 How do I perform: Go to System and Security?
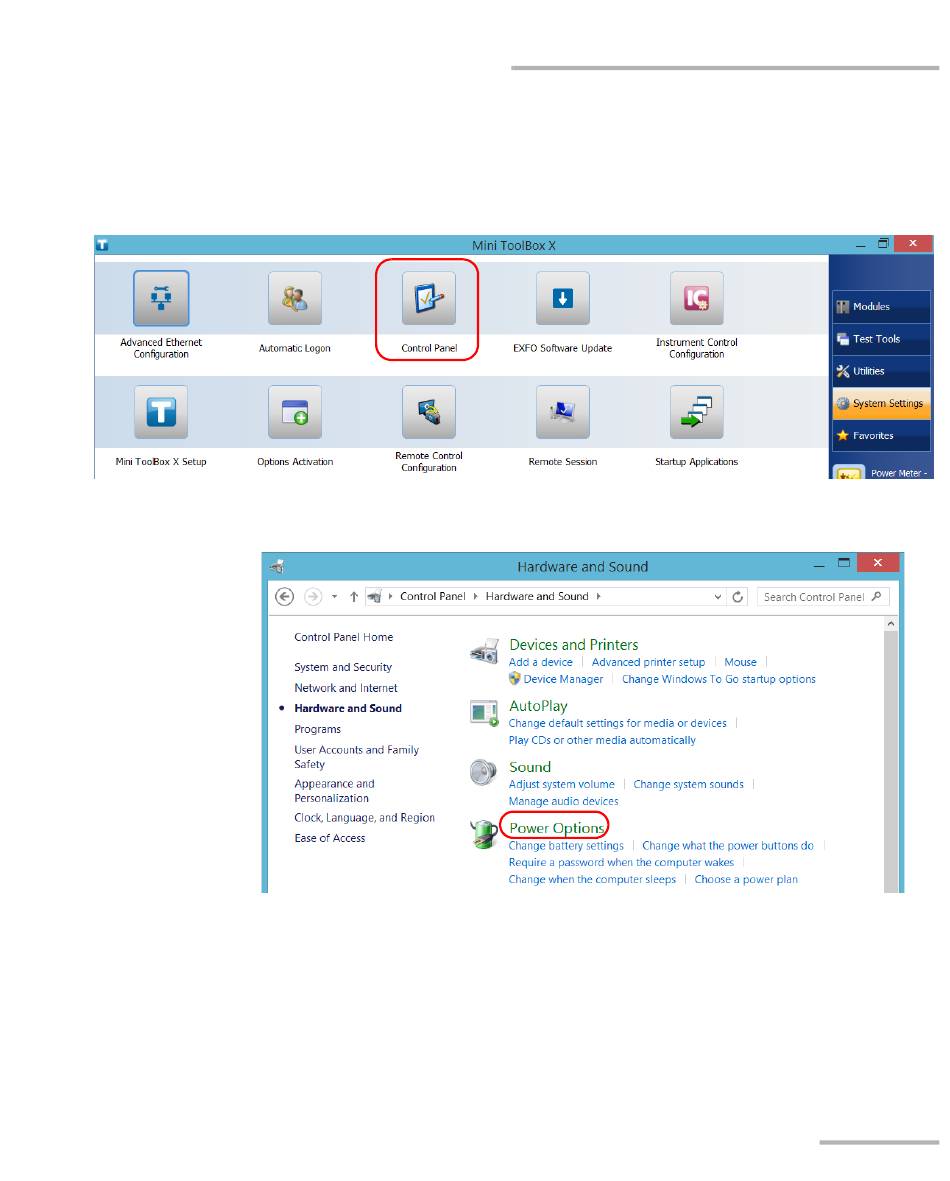tap(343, 667)
